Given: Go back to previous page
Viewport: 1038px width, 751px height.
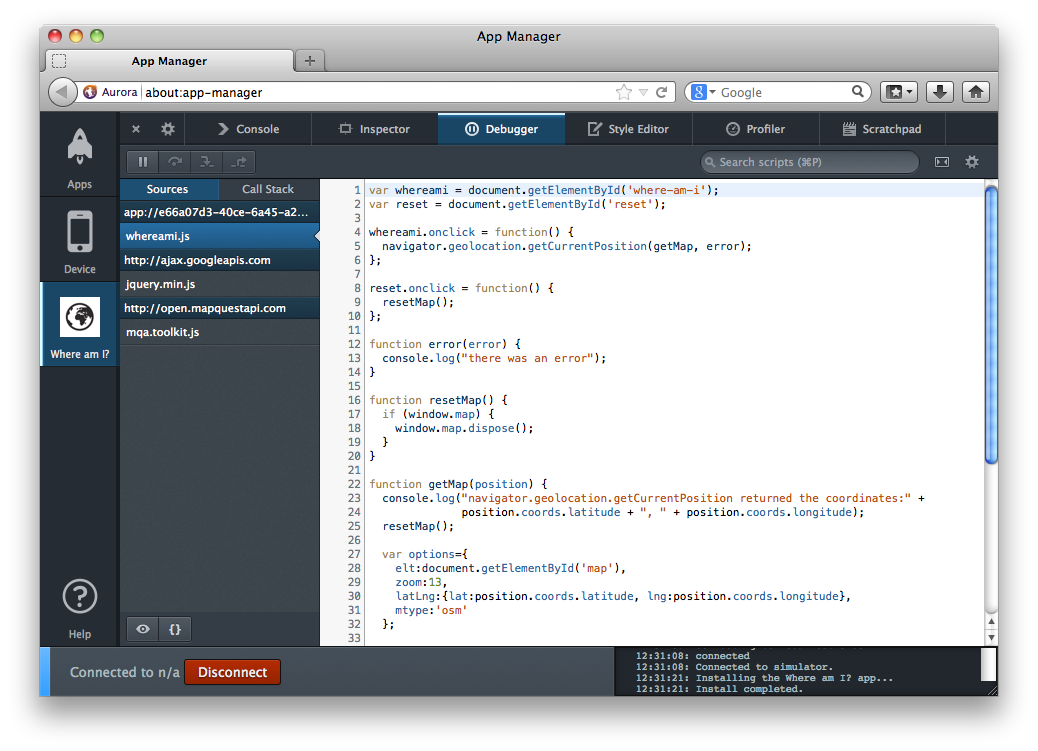Looking at the screenshot, I should [62, 92].
